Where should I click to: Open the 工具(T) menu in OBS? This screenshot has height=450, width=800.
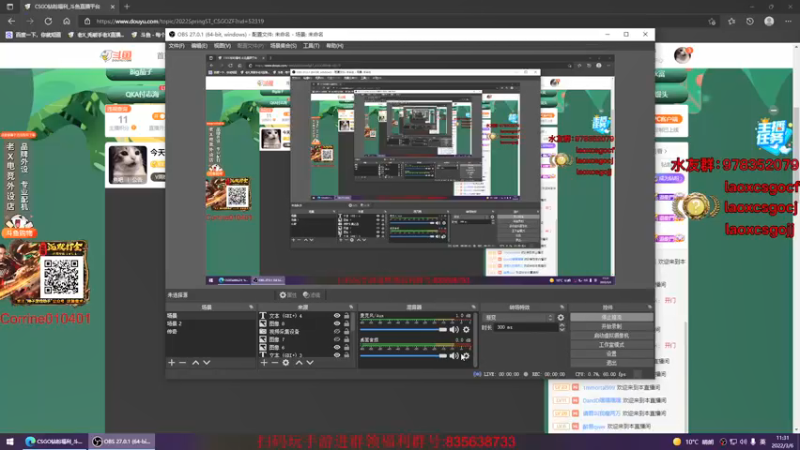point(311,46)
